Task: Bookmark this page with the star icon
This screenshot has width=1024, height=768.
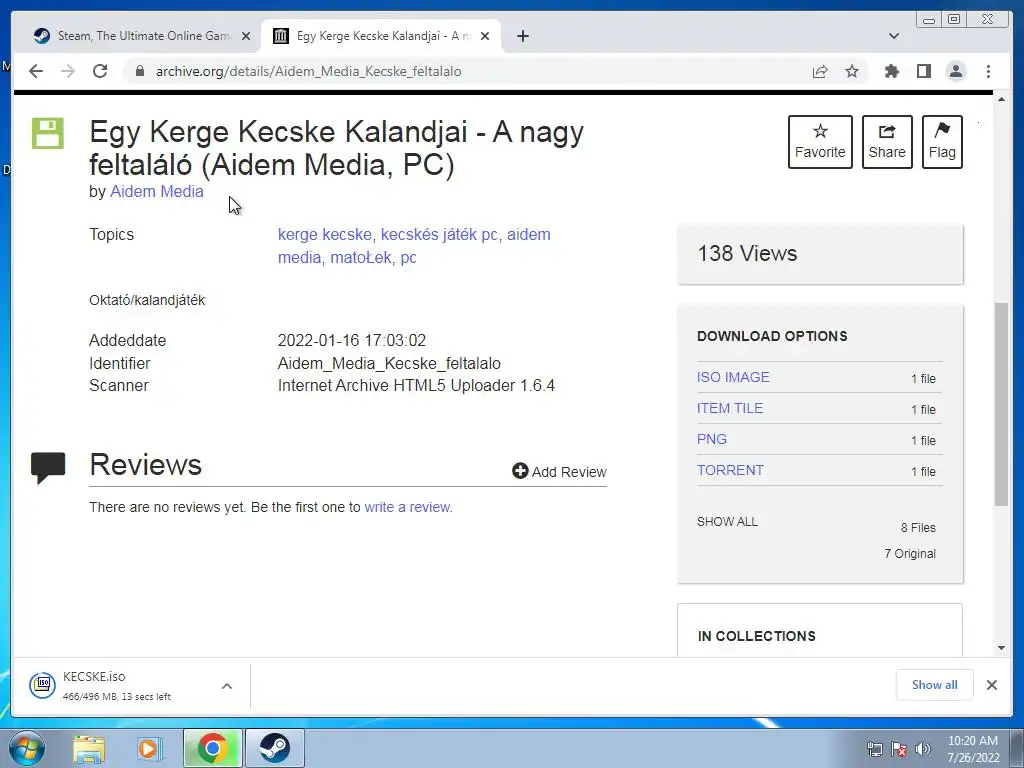Action: (852, 71)
